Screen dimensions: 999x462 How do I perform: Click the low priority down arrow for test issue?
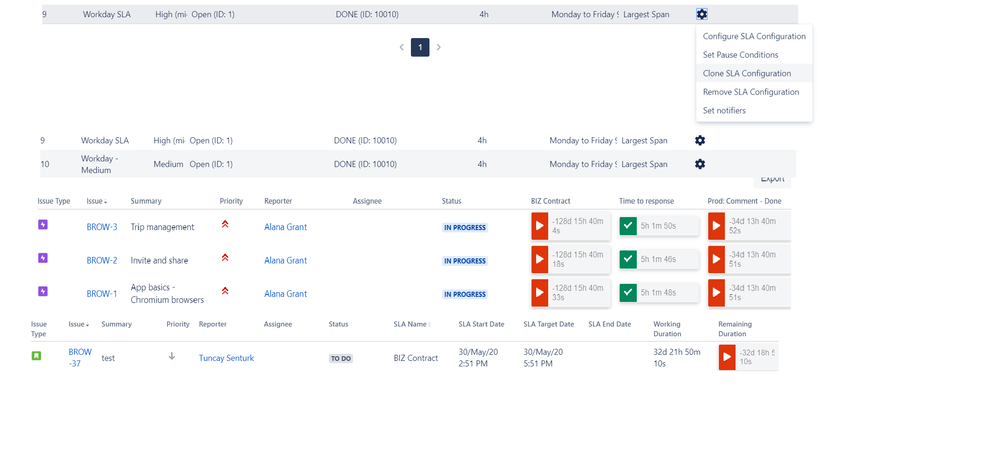171,356
